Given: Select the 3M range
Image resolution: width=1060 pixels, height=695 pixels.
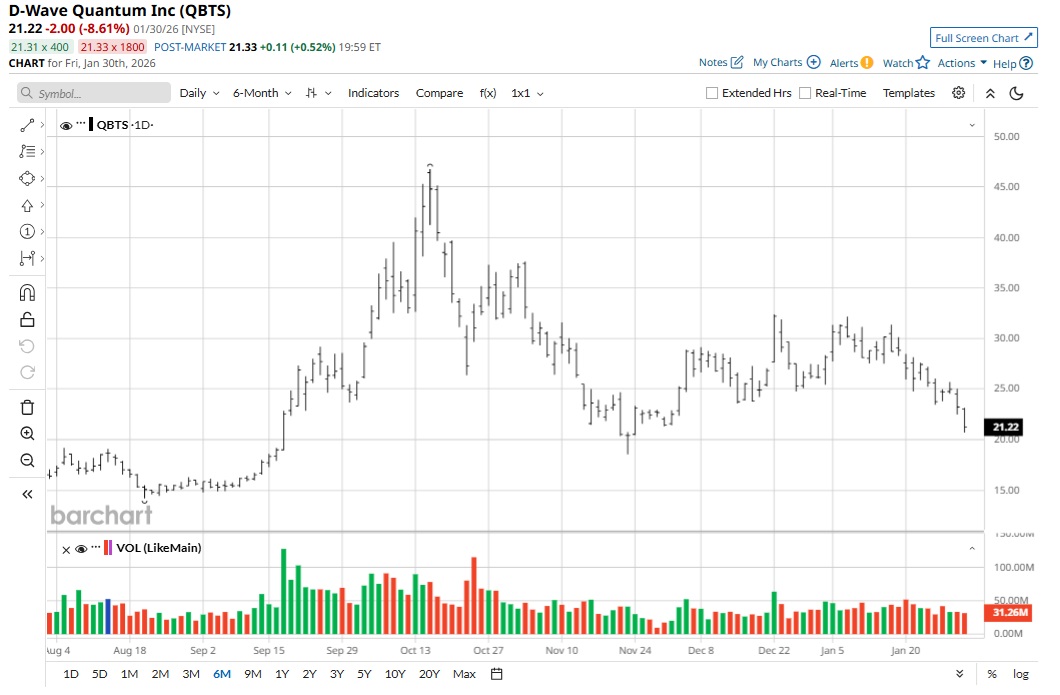Looking at the screenshot, I should tap(191, 674).
